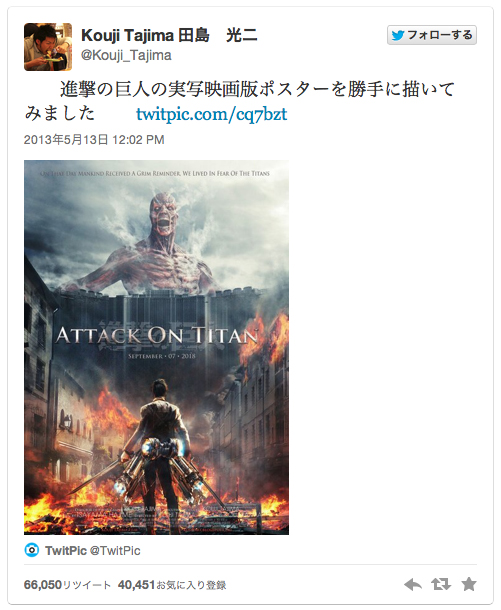
Task: Open the Attack on Titan poster image
Action: (x=156, y=347)
